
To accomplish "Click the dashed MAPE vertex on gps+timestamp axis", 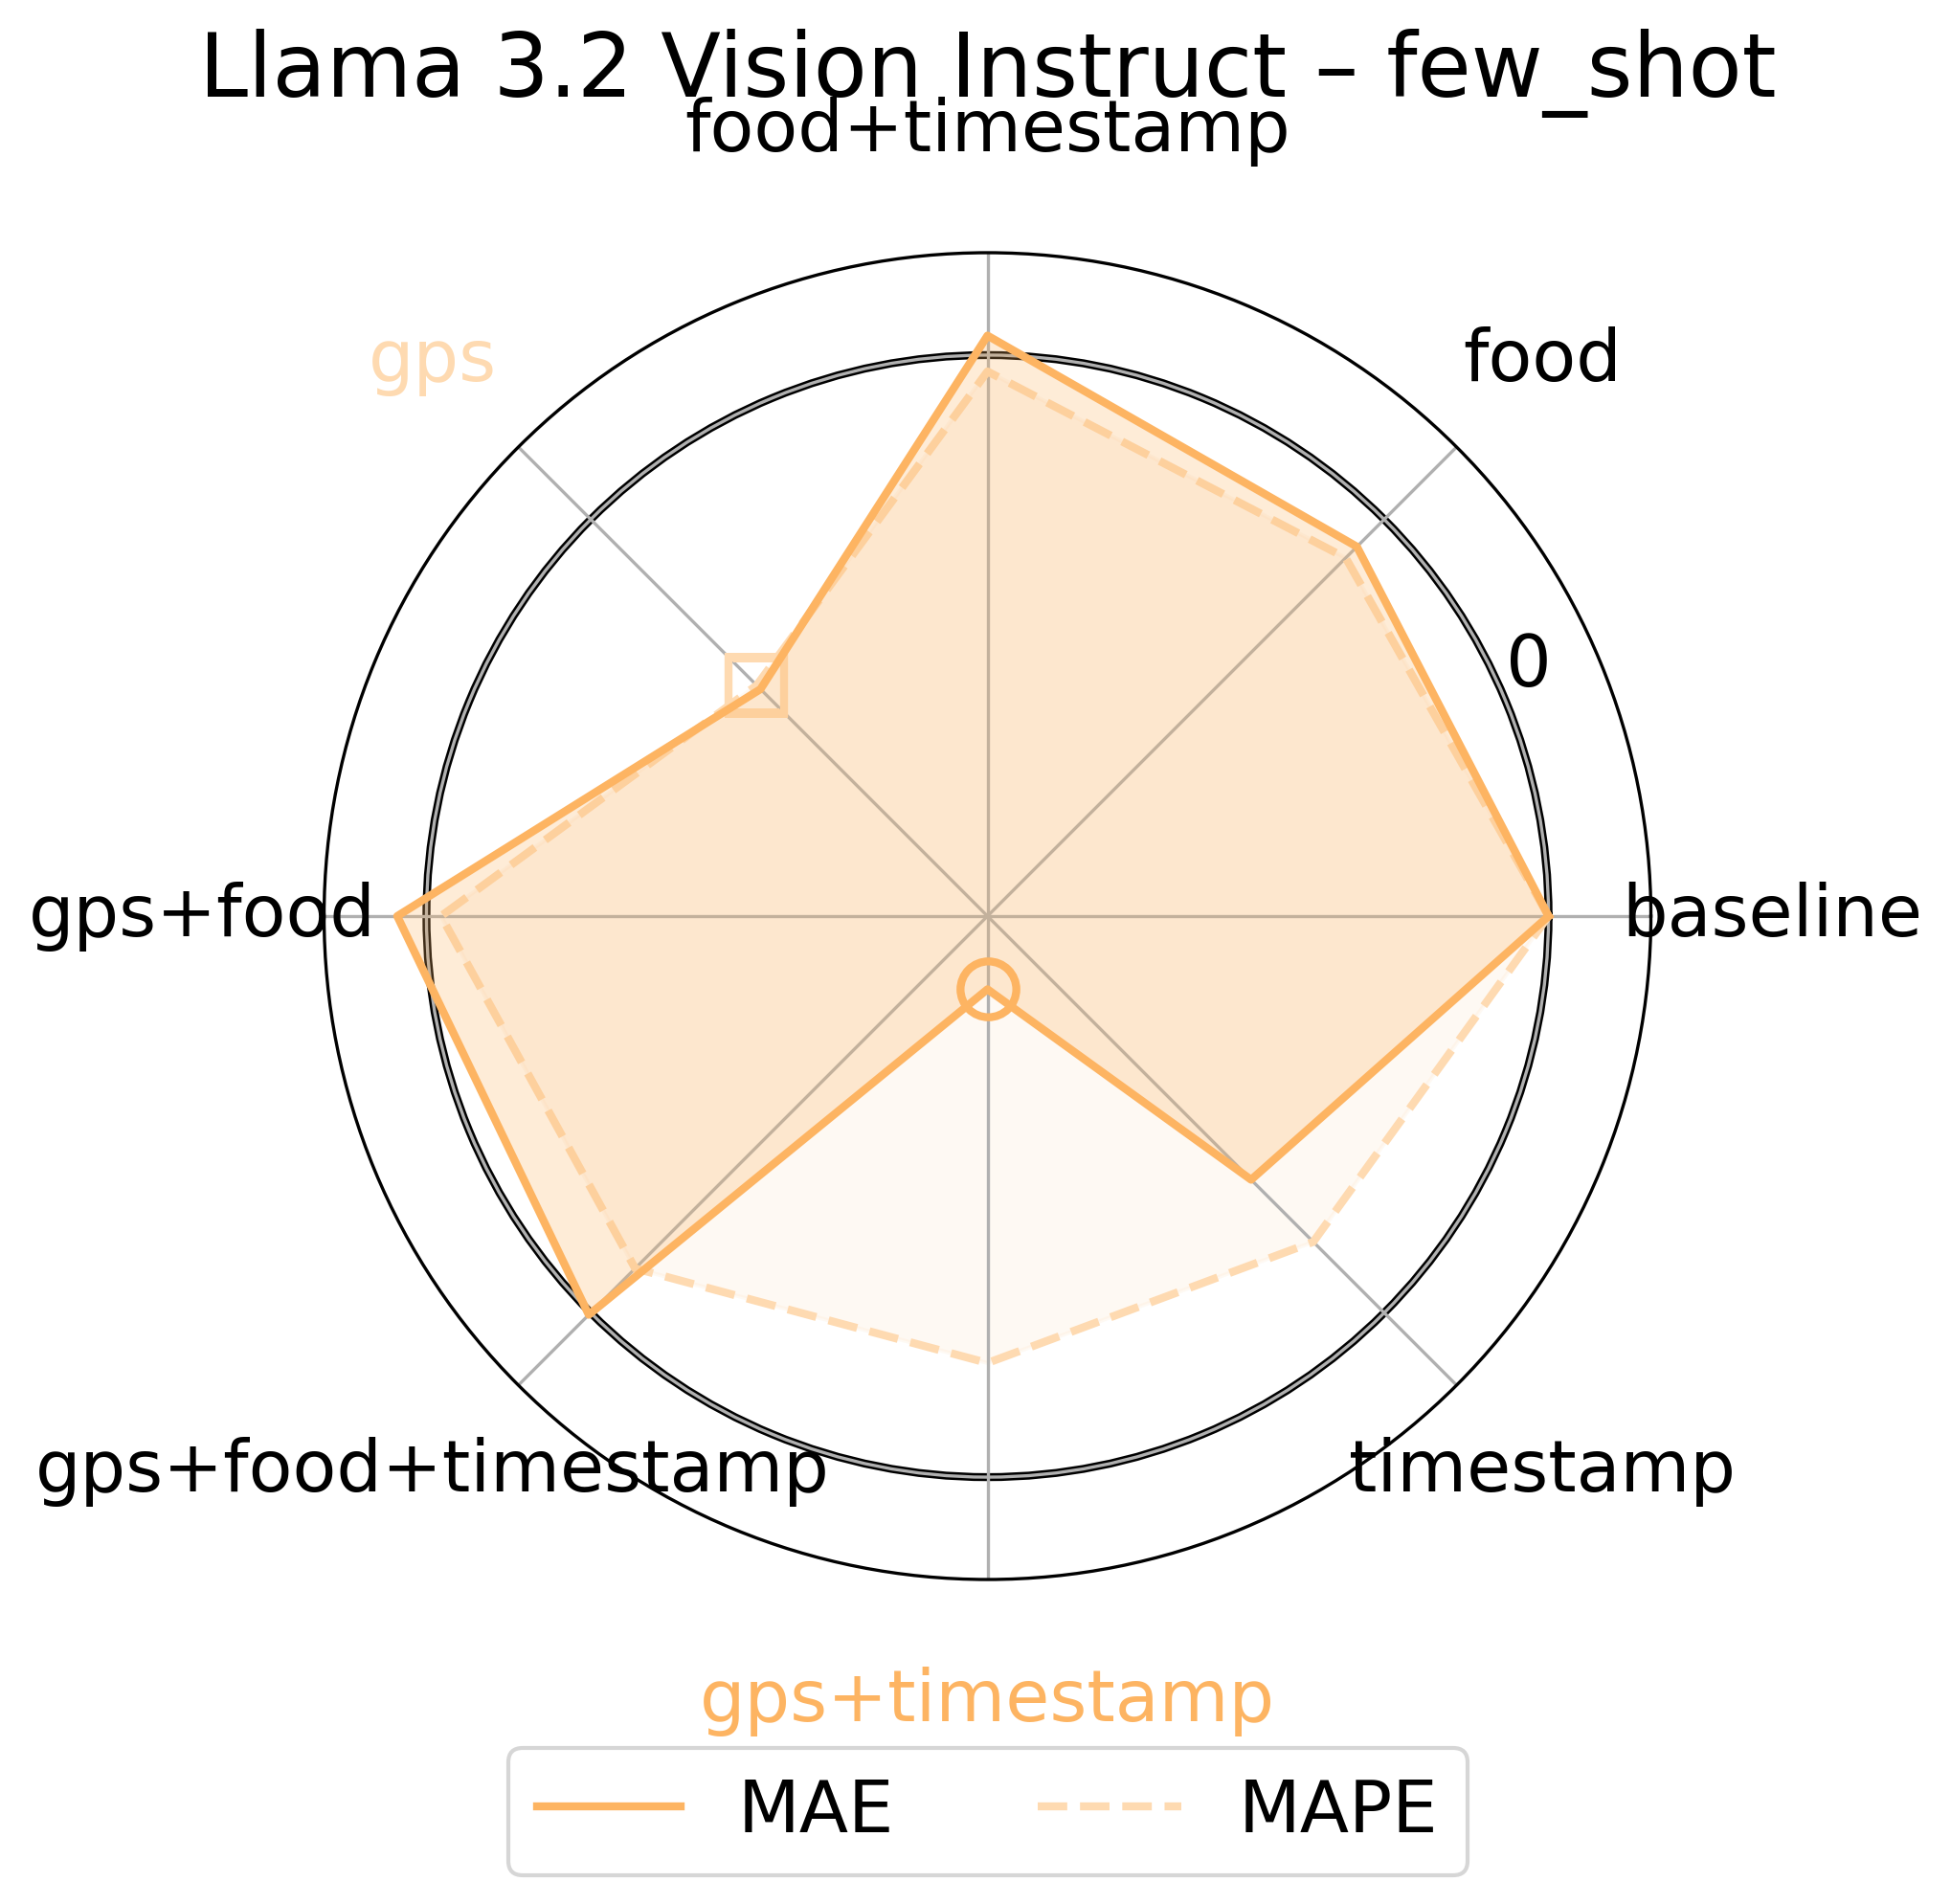I will pyautogui.click(x=988, y=1361).
